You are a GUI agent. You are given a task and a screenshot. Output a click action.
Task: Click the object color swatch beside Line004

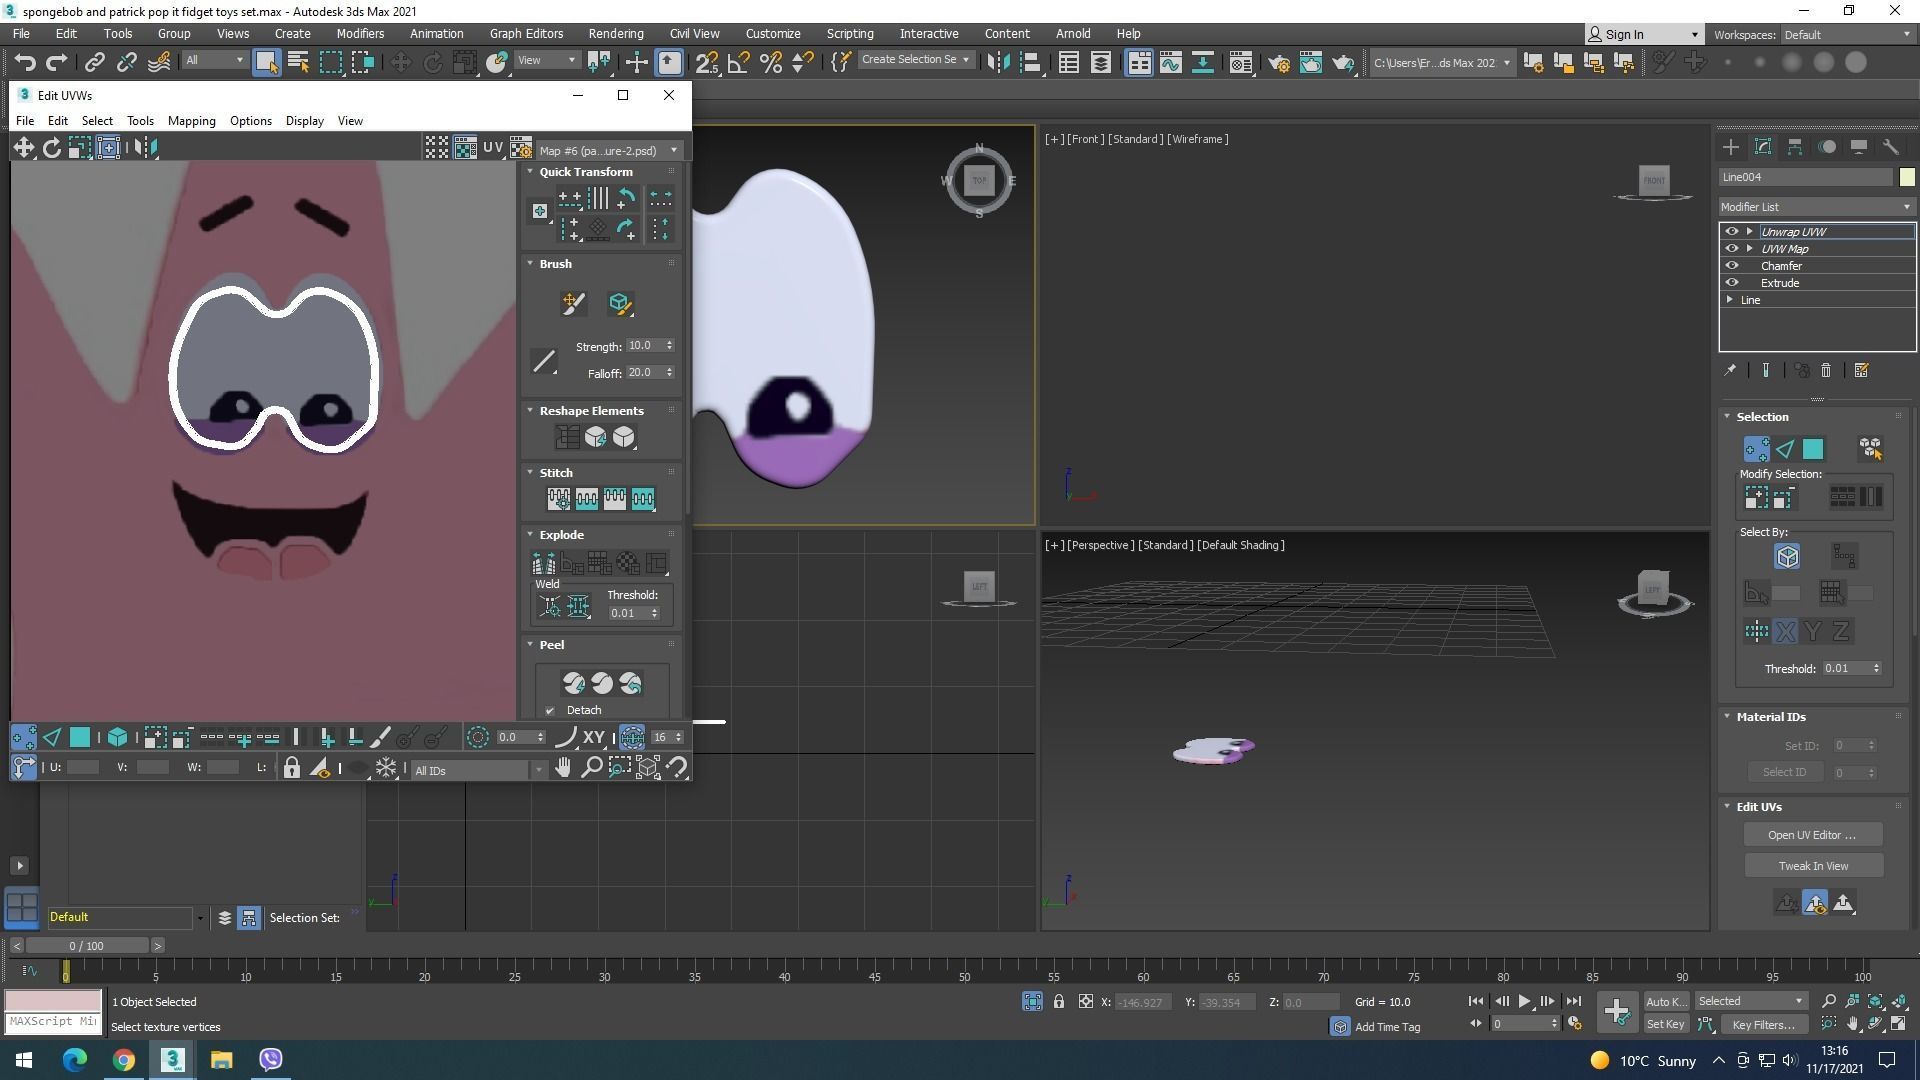pos(1906,177)
